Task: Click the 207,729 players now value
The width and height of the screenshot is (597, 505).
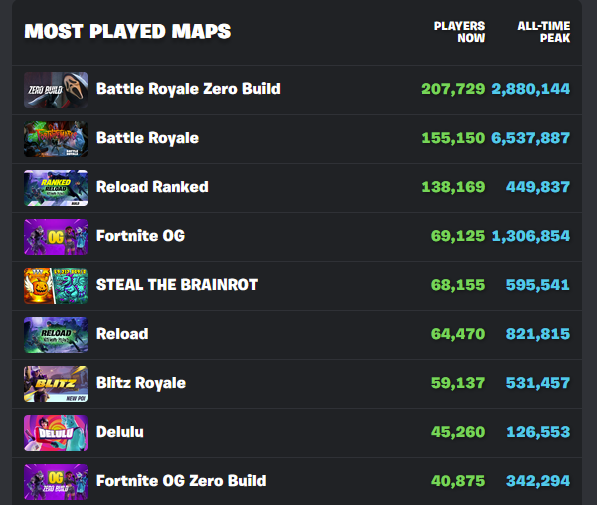Action: 453,89
